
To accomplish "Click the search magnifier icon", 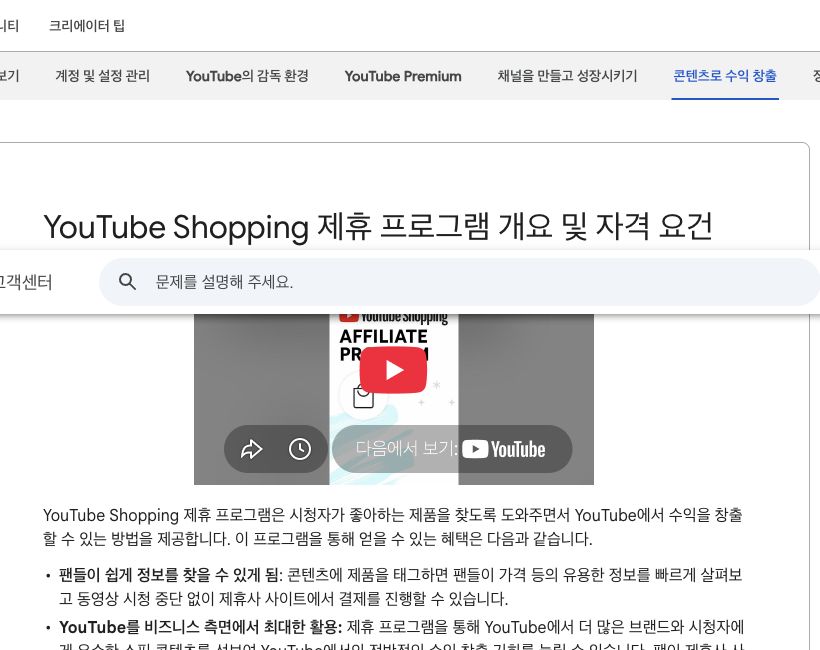I will click(x=127, y=282).
